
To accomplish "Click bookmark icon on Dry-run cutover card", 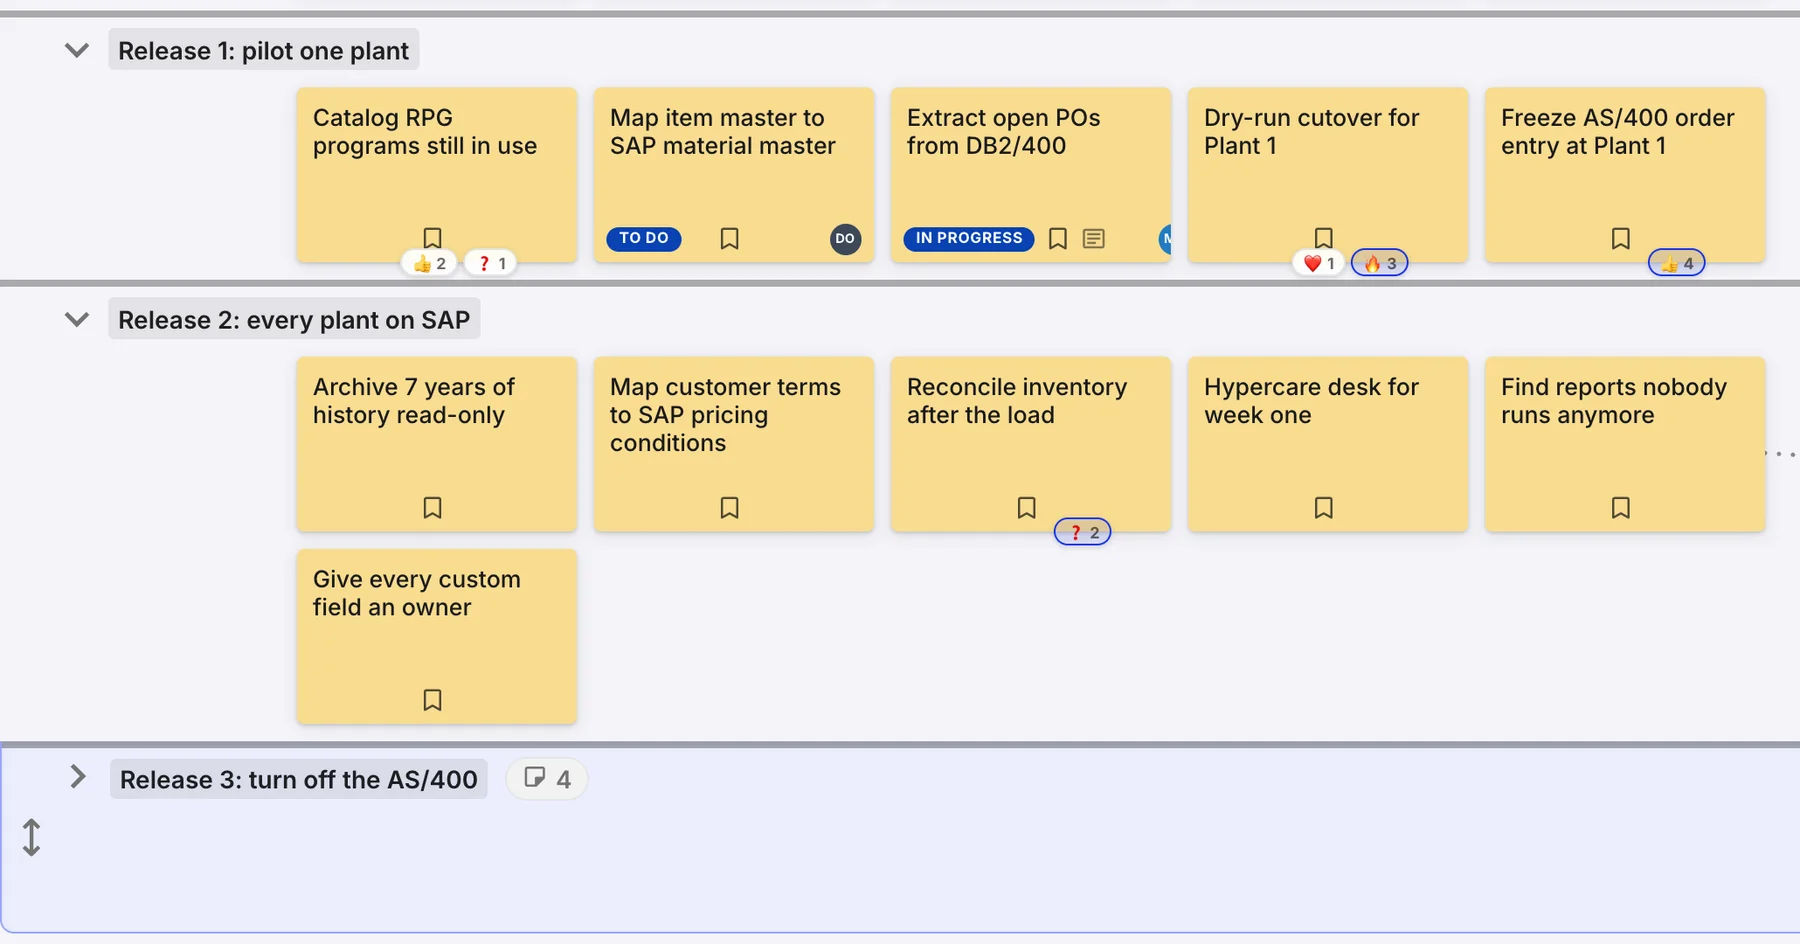I will (x=1323, y=238).
